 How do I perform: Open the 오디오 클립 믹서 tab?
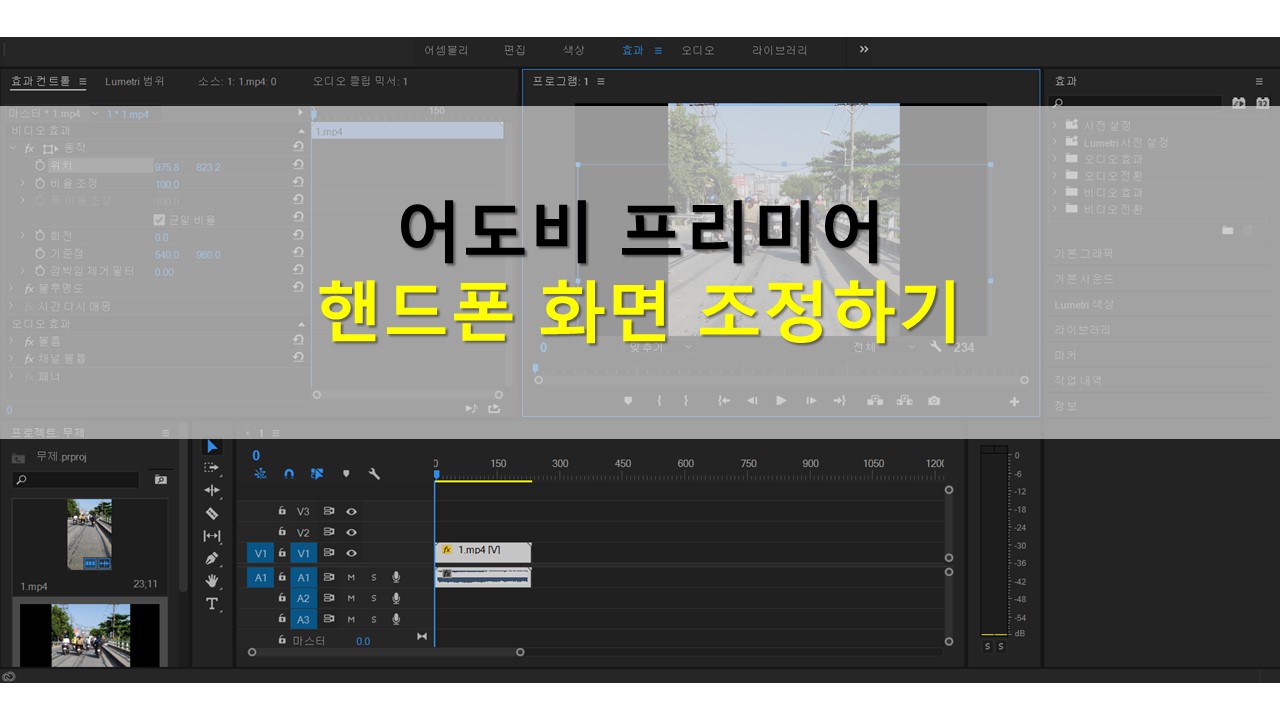click(x=360, y=81)
